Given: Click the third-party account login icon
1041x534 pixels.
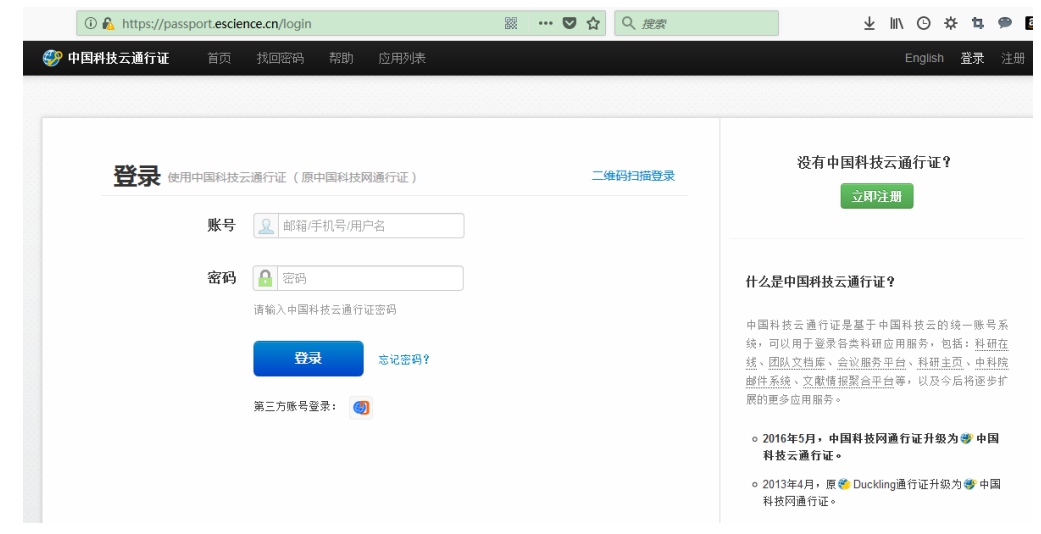Looking at the screenshot, I should tap(361, 407).
